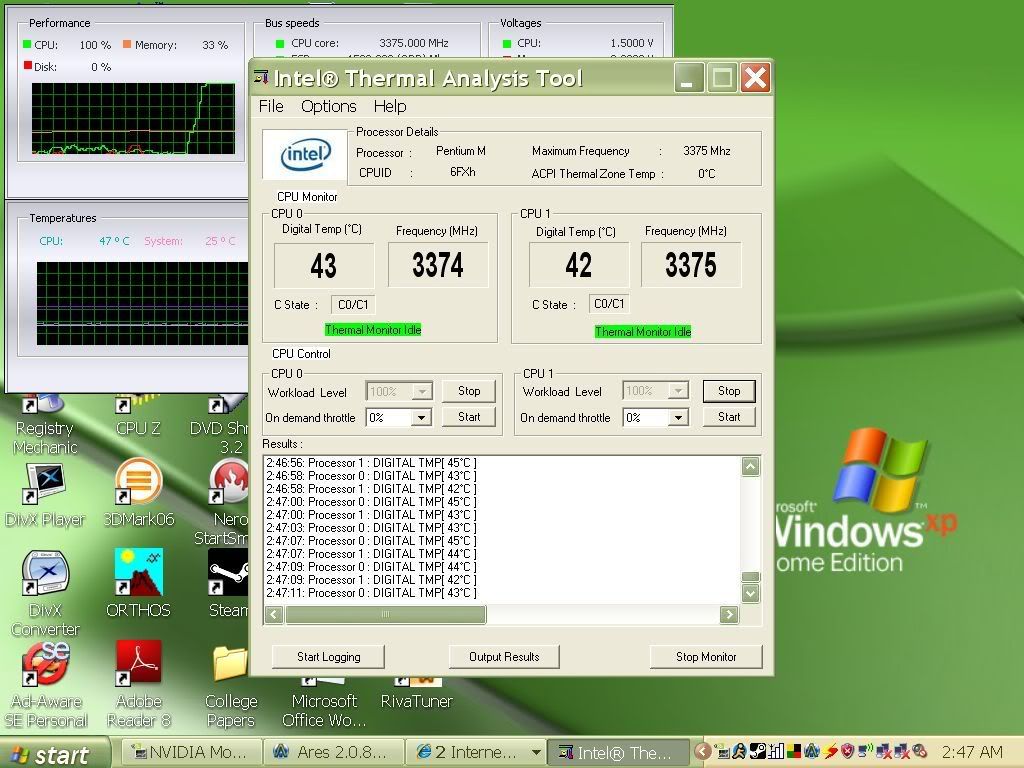Launch the ORTHOS desktop shortcut
Viewport: 1024px width, 768px height.
[138, 583]
